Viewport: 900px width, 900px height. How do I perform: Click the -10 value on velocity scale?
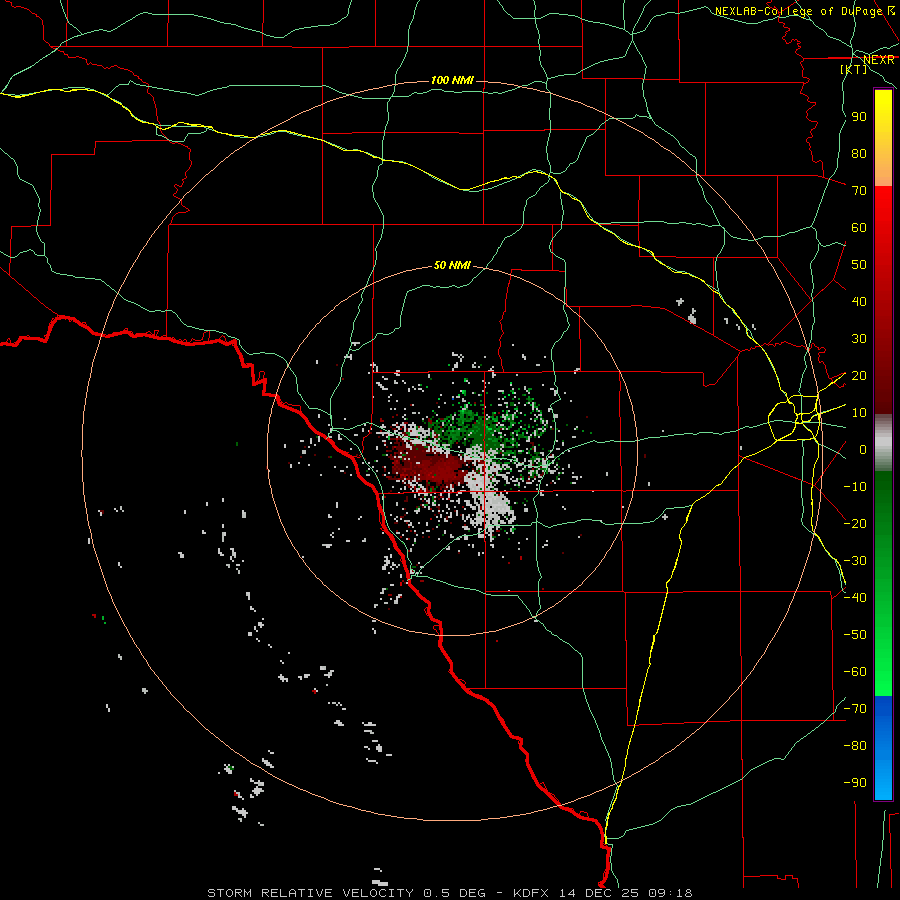point(855,487)
